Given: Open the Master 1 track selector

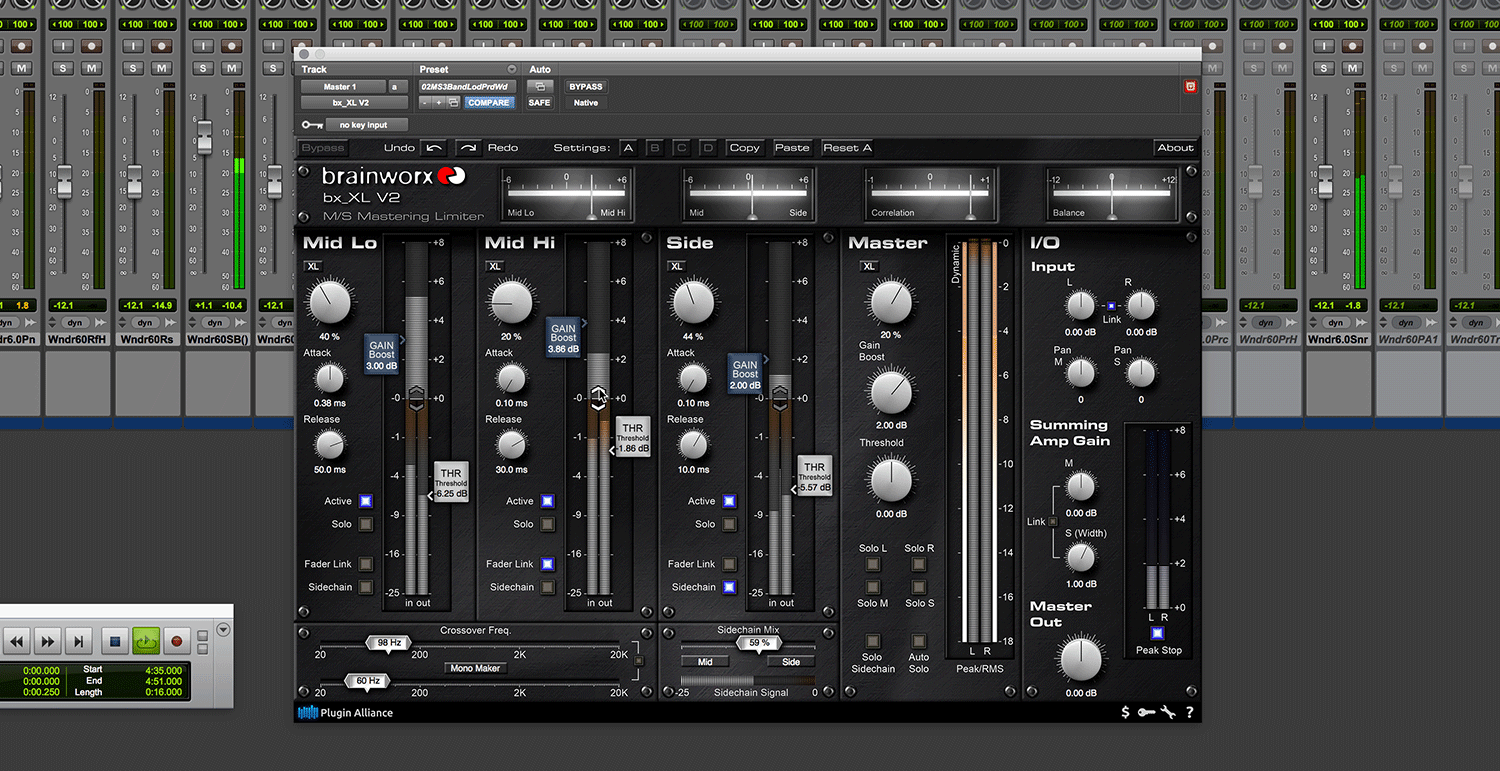Looking at the screenshot, I should click(343, 87).
